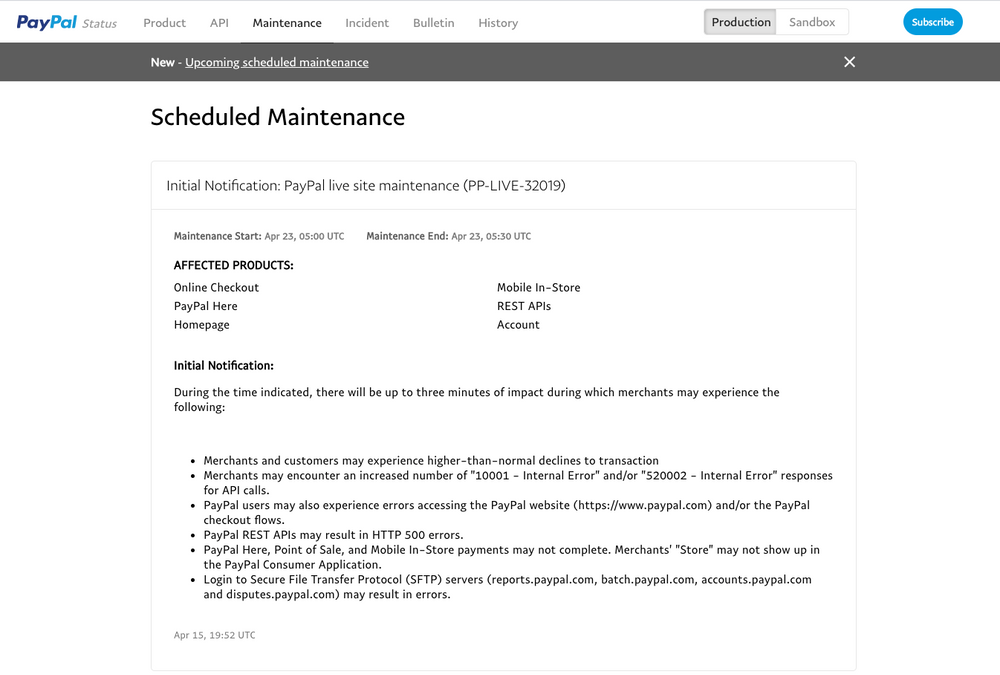
Task: Switch to the Sandbox environment
Action: click(811, 21)
